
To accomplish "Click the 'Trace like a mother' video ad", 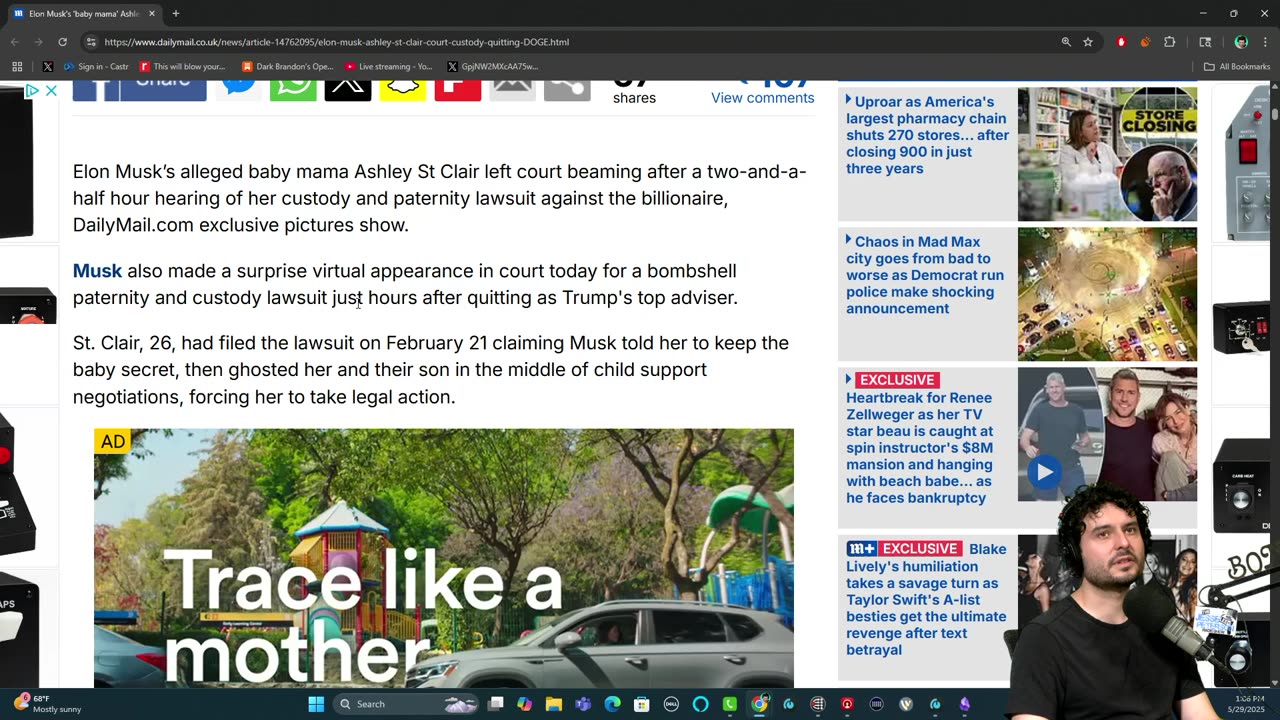I will tap(444, 558).
